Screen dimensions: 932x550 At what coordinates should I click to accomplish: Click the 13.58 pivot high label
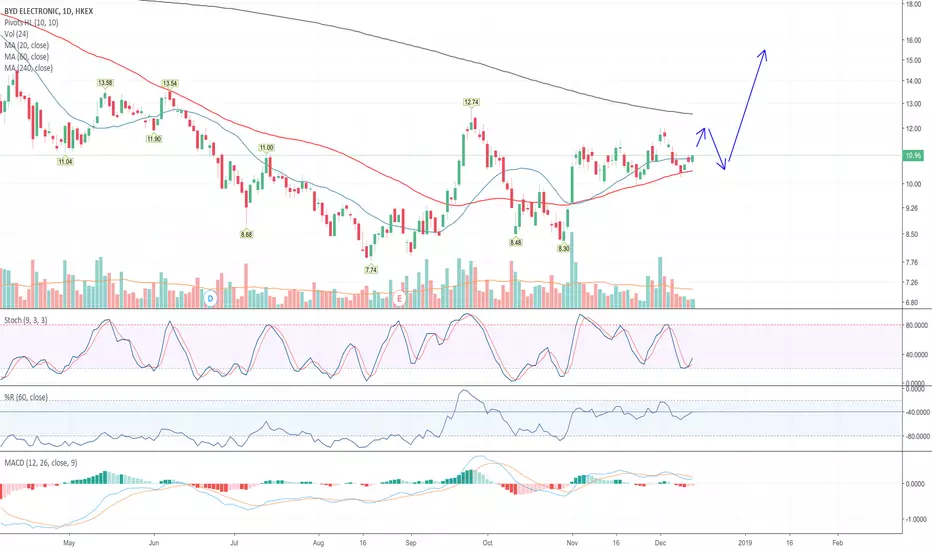105,83
